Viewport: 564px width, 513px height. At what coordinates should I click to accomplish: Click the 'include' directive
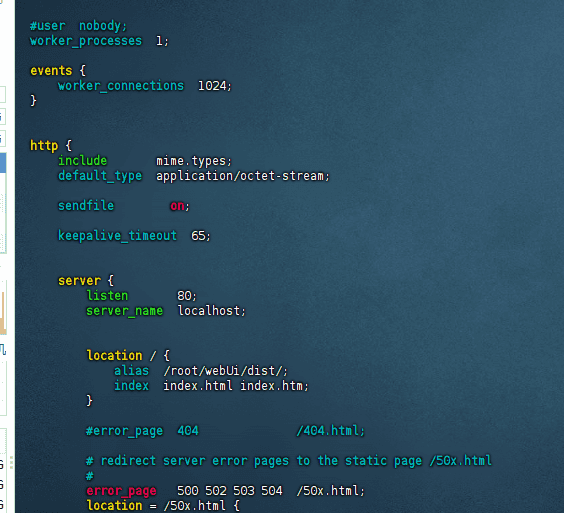(x=82, y=160)
